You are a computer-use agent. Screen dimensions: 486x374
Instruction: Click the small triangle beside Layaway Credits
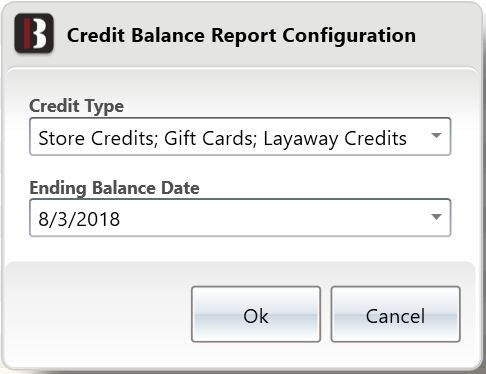(x=436, y=135)
